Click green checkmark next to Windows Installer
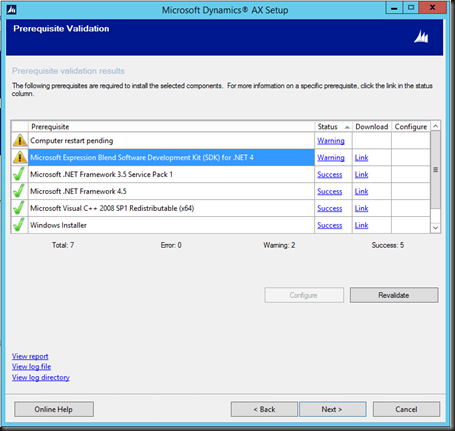455x431 pixels. (x=19, y=225)
